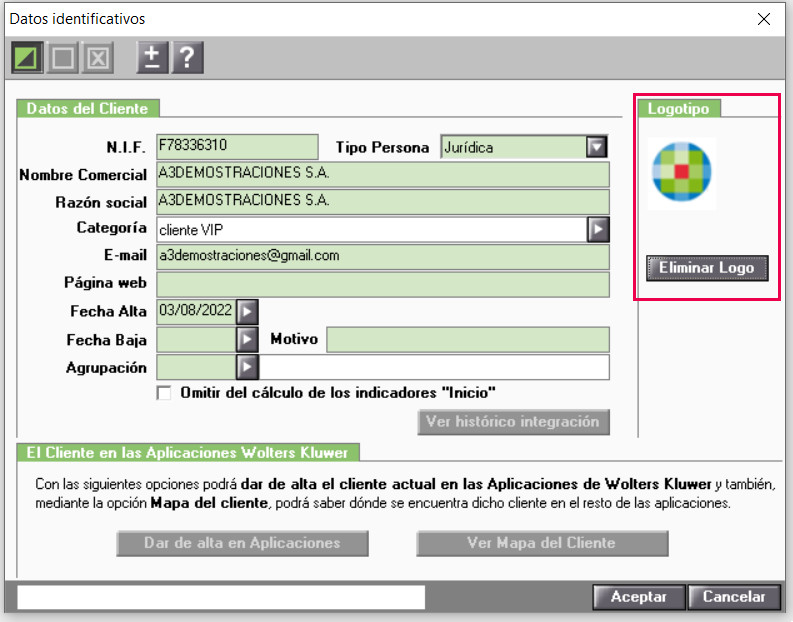Click the E-mail input field
The width and height of the screenshot is (793, 622).
383,257
